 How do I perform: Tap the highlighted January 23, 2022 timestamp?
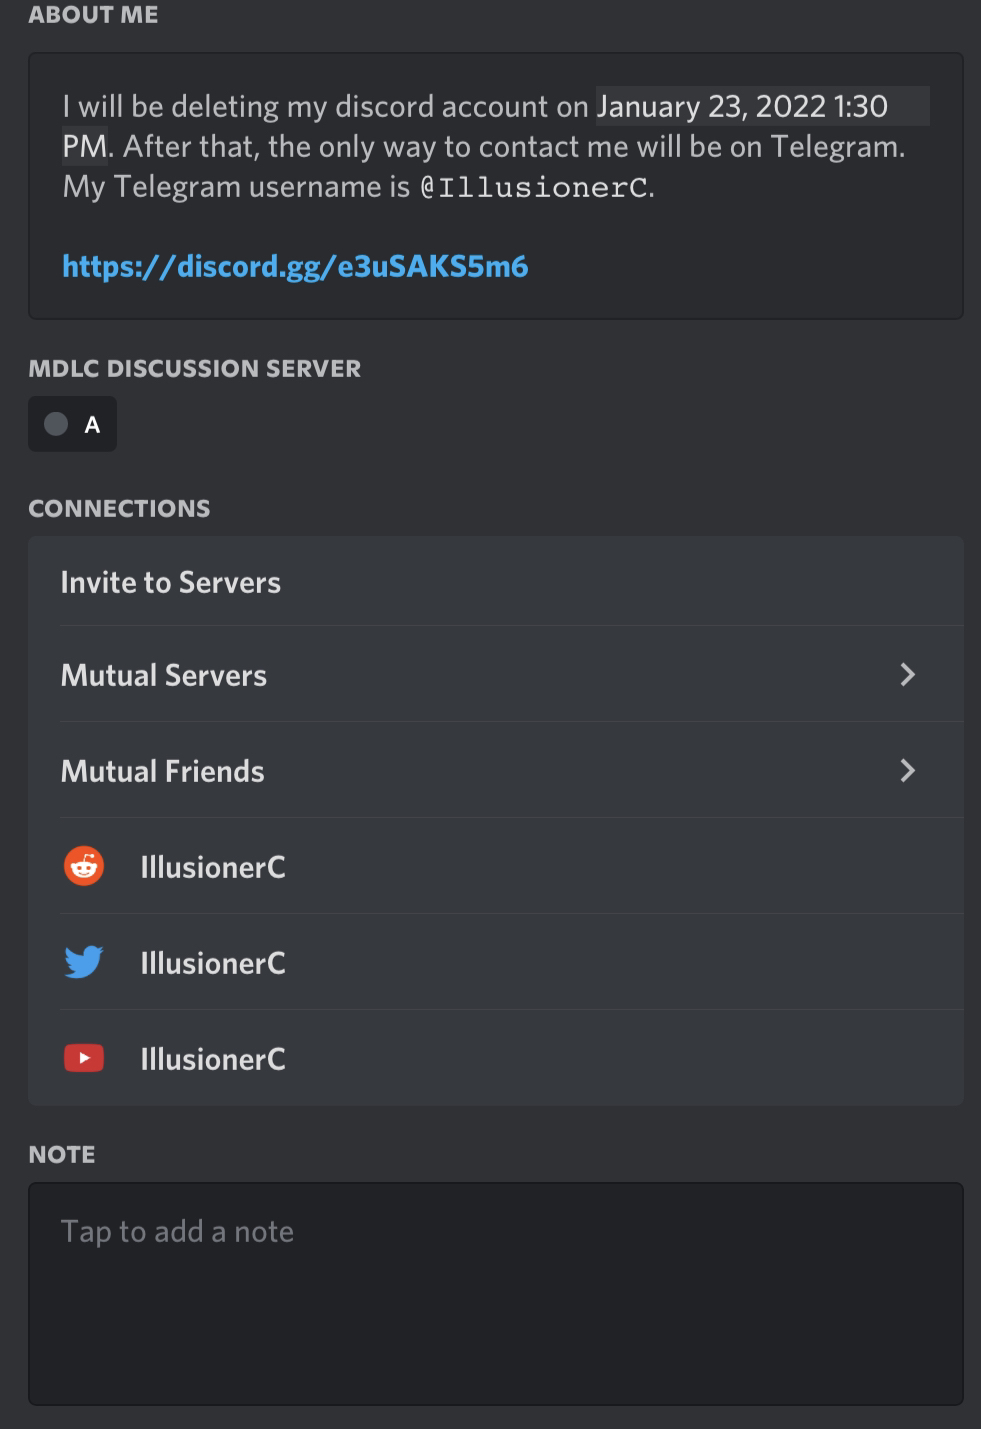point(742,107)
